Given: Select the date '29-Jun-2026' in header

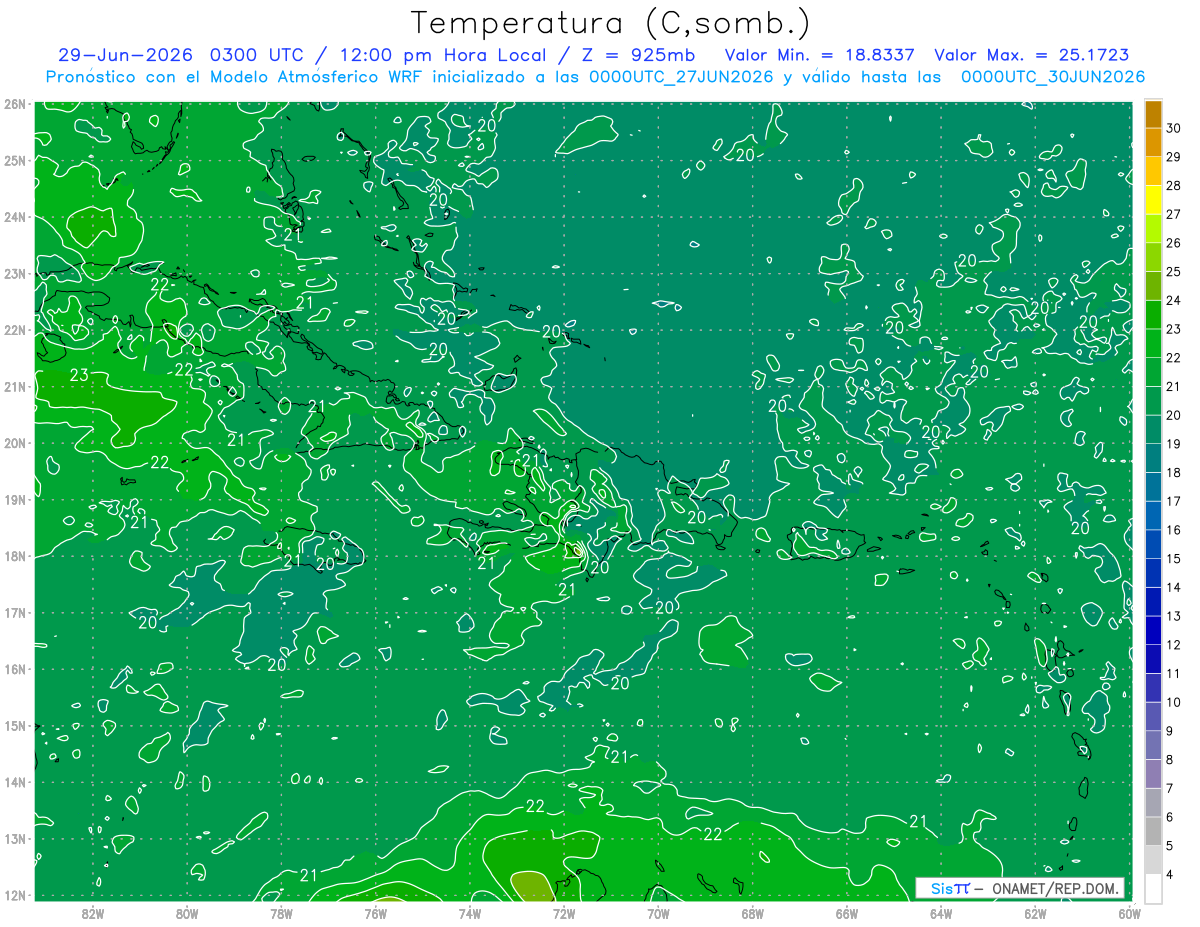Looking at the screenshot, I should click(x=126, y=54).
